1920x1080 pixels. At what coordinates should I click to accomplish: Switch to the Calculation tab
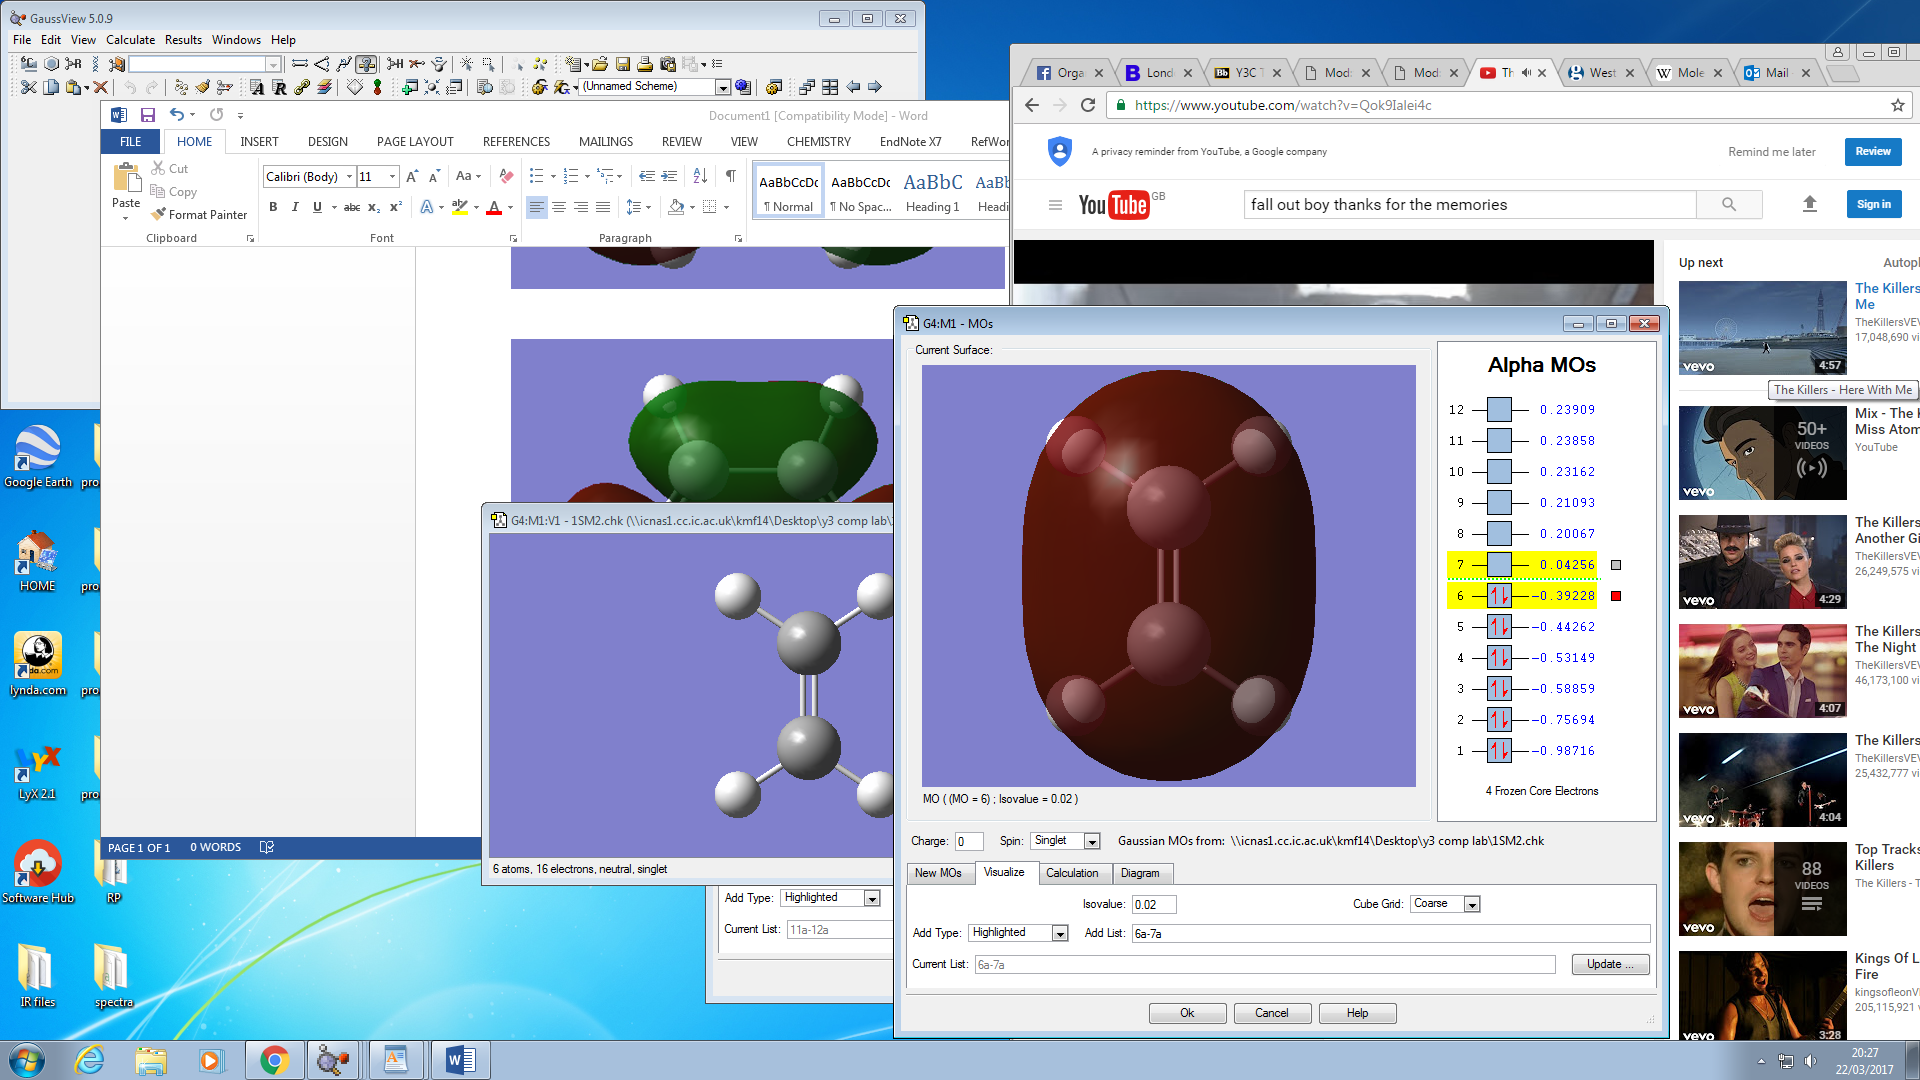(x=1071, y=873)
